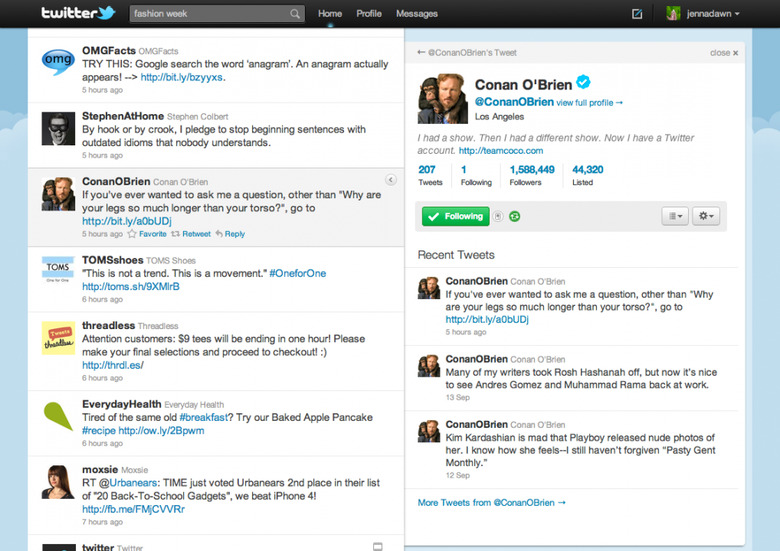This screenshot has height=551, width=780.
Task: Open the jennadawn account dropdown
Action: [704, 14]
